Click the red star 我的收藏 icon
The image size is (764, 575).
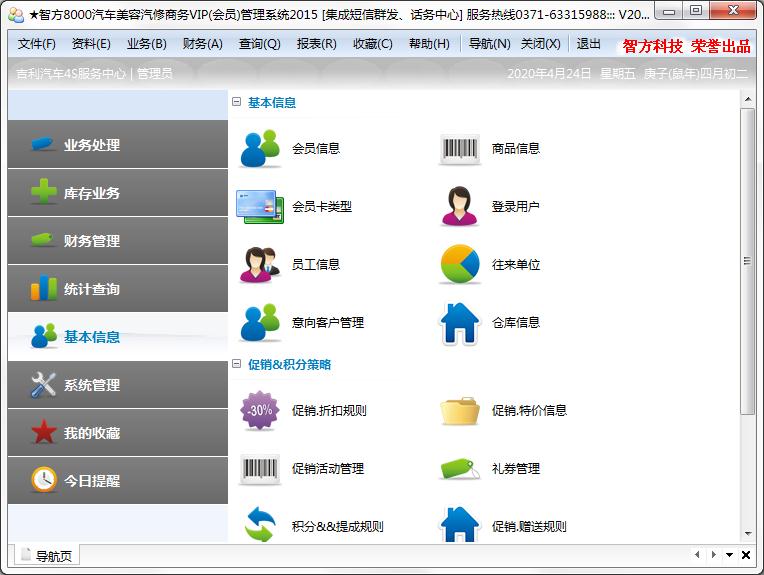44,432
